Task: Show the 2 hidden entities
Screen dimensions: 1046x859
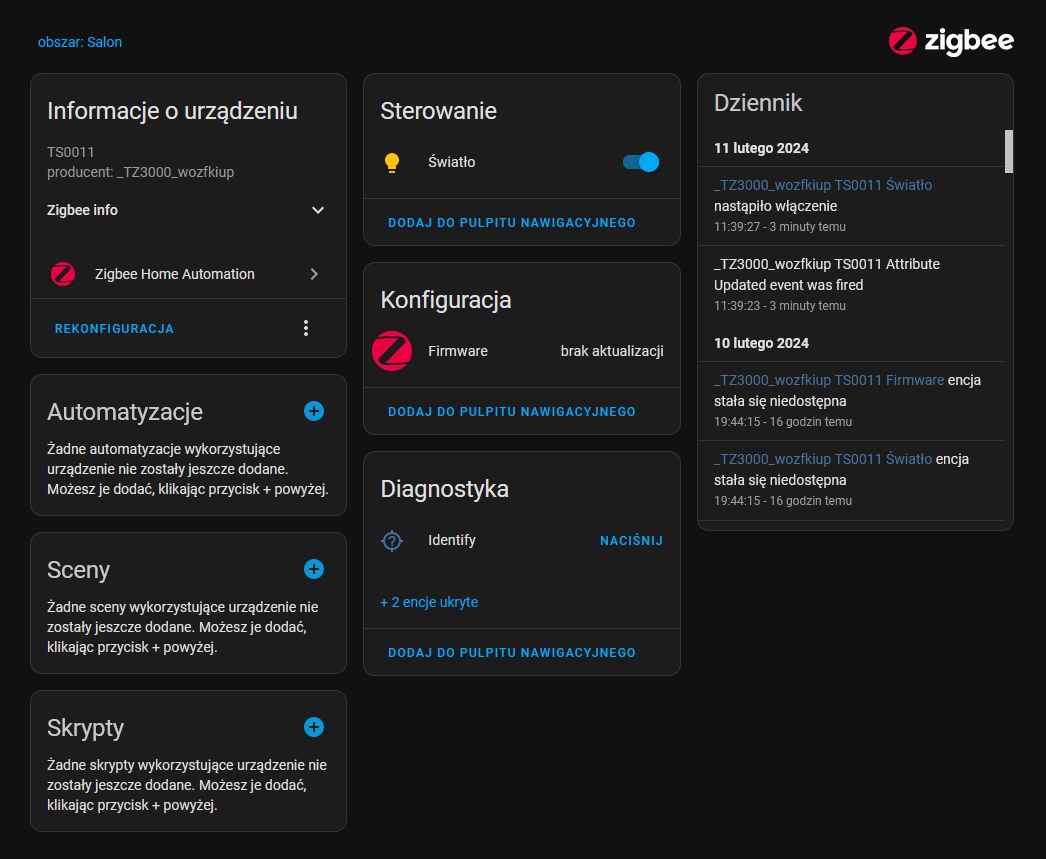Action: 429,603
